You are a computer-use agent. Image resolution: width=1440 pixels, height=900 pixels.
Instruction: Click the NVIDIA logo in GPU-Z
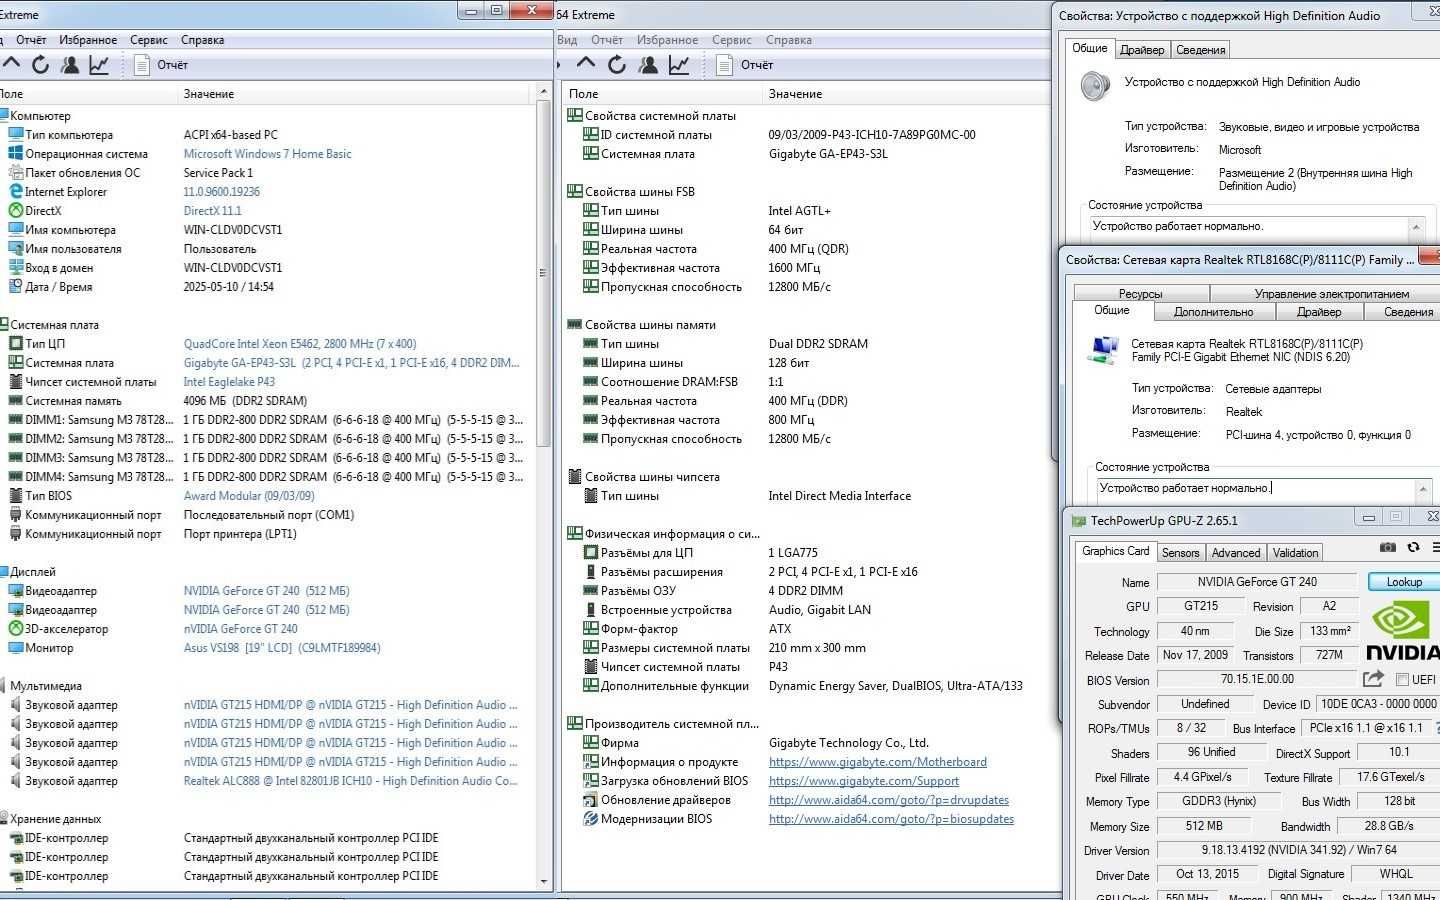[x=1402, y=631]
